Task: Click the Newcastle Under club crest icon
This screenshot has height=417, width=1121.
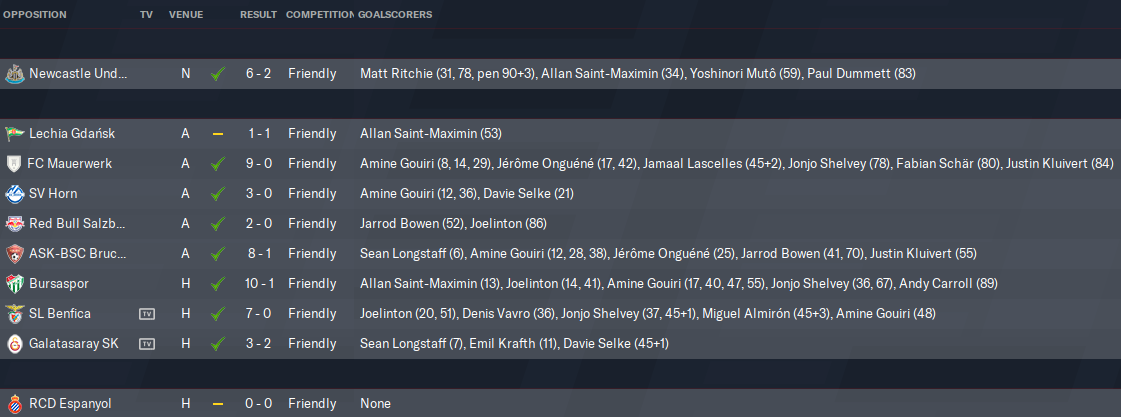Action: (13, 74)
